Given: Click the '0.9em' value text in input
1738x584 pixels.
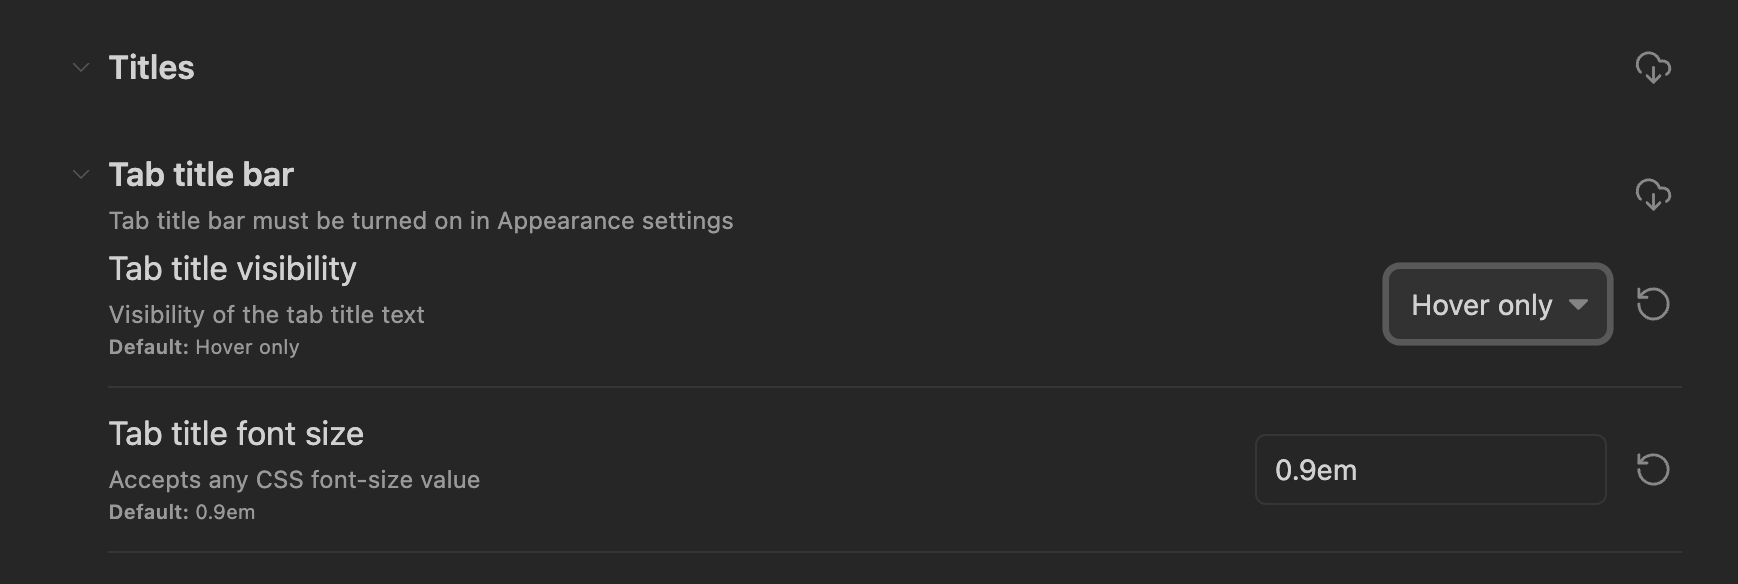Looking at the screenshot, I should (x=1316, y=470).
